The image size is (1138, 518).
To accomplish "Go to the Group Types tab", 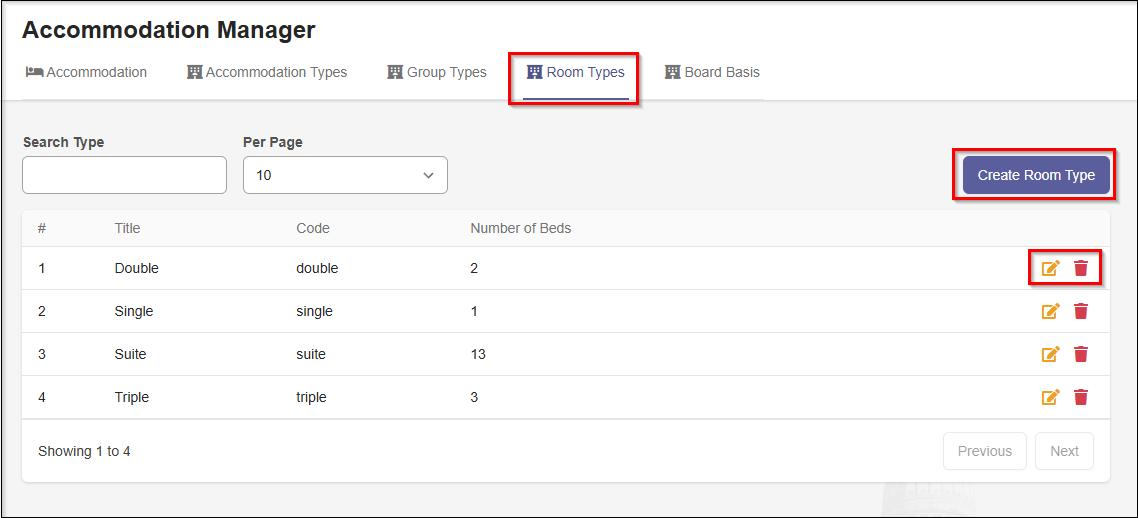I will (437, 72).
